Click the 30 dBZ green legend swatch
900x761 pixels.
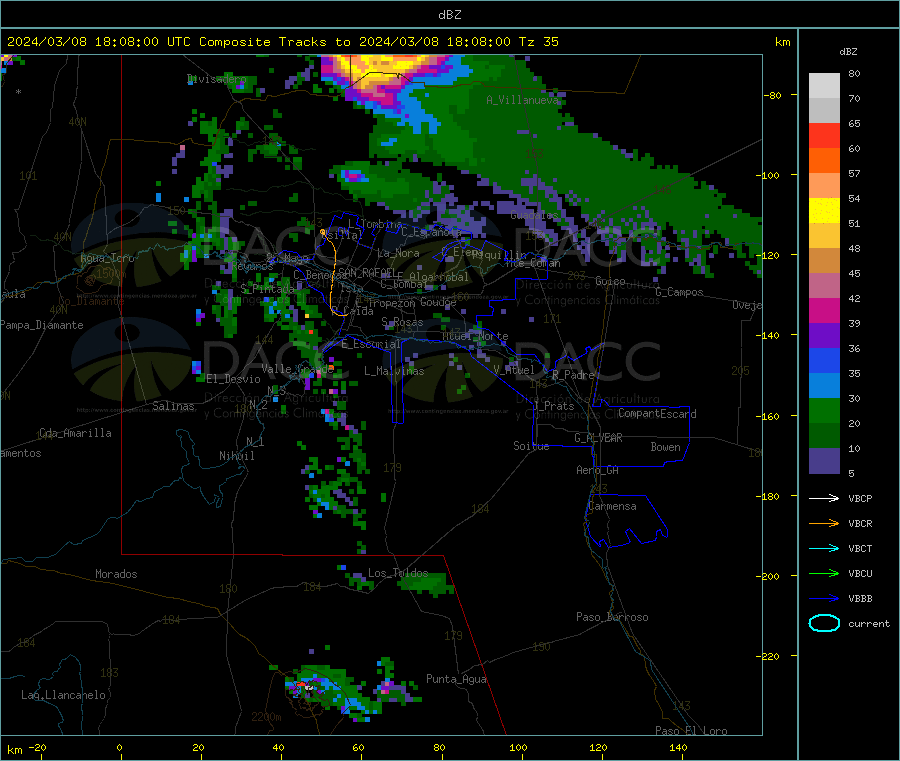[x=824, y=410]
